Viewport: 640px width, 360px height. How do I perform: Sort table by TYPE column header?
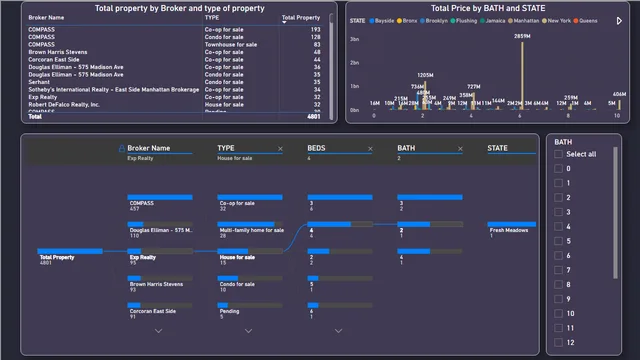click(212, 18)
